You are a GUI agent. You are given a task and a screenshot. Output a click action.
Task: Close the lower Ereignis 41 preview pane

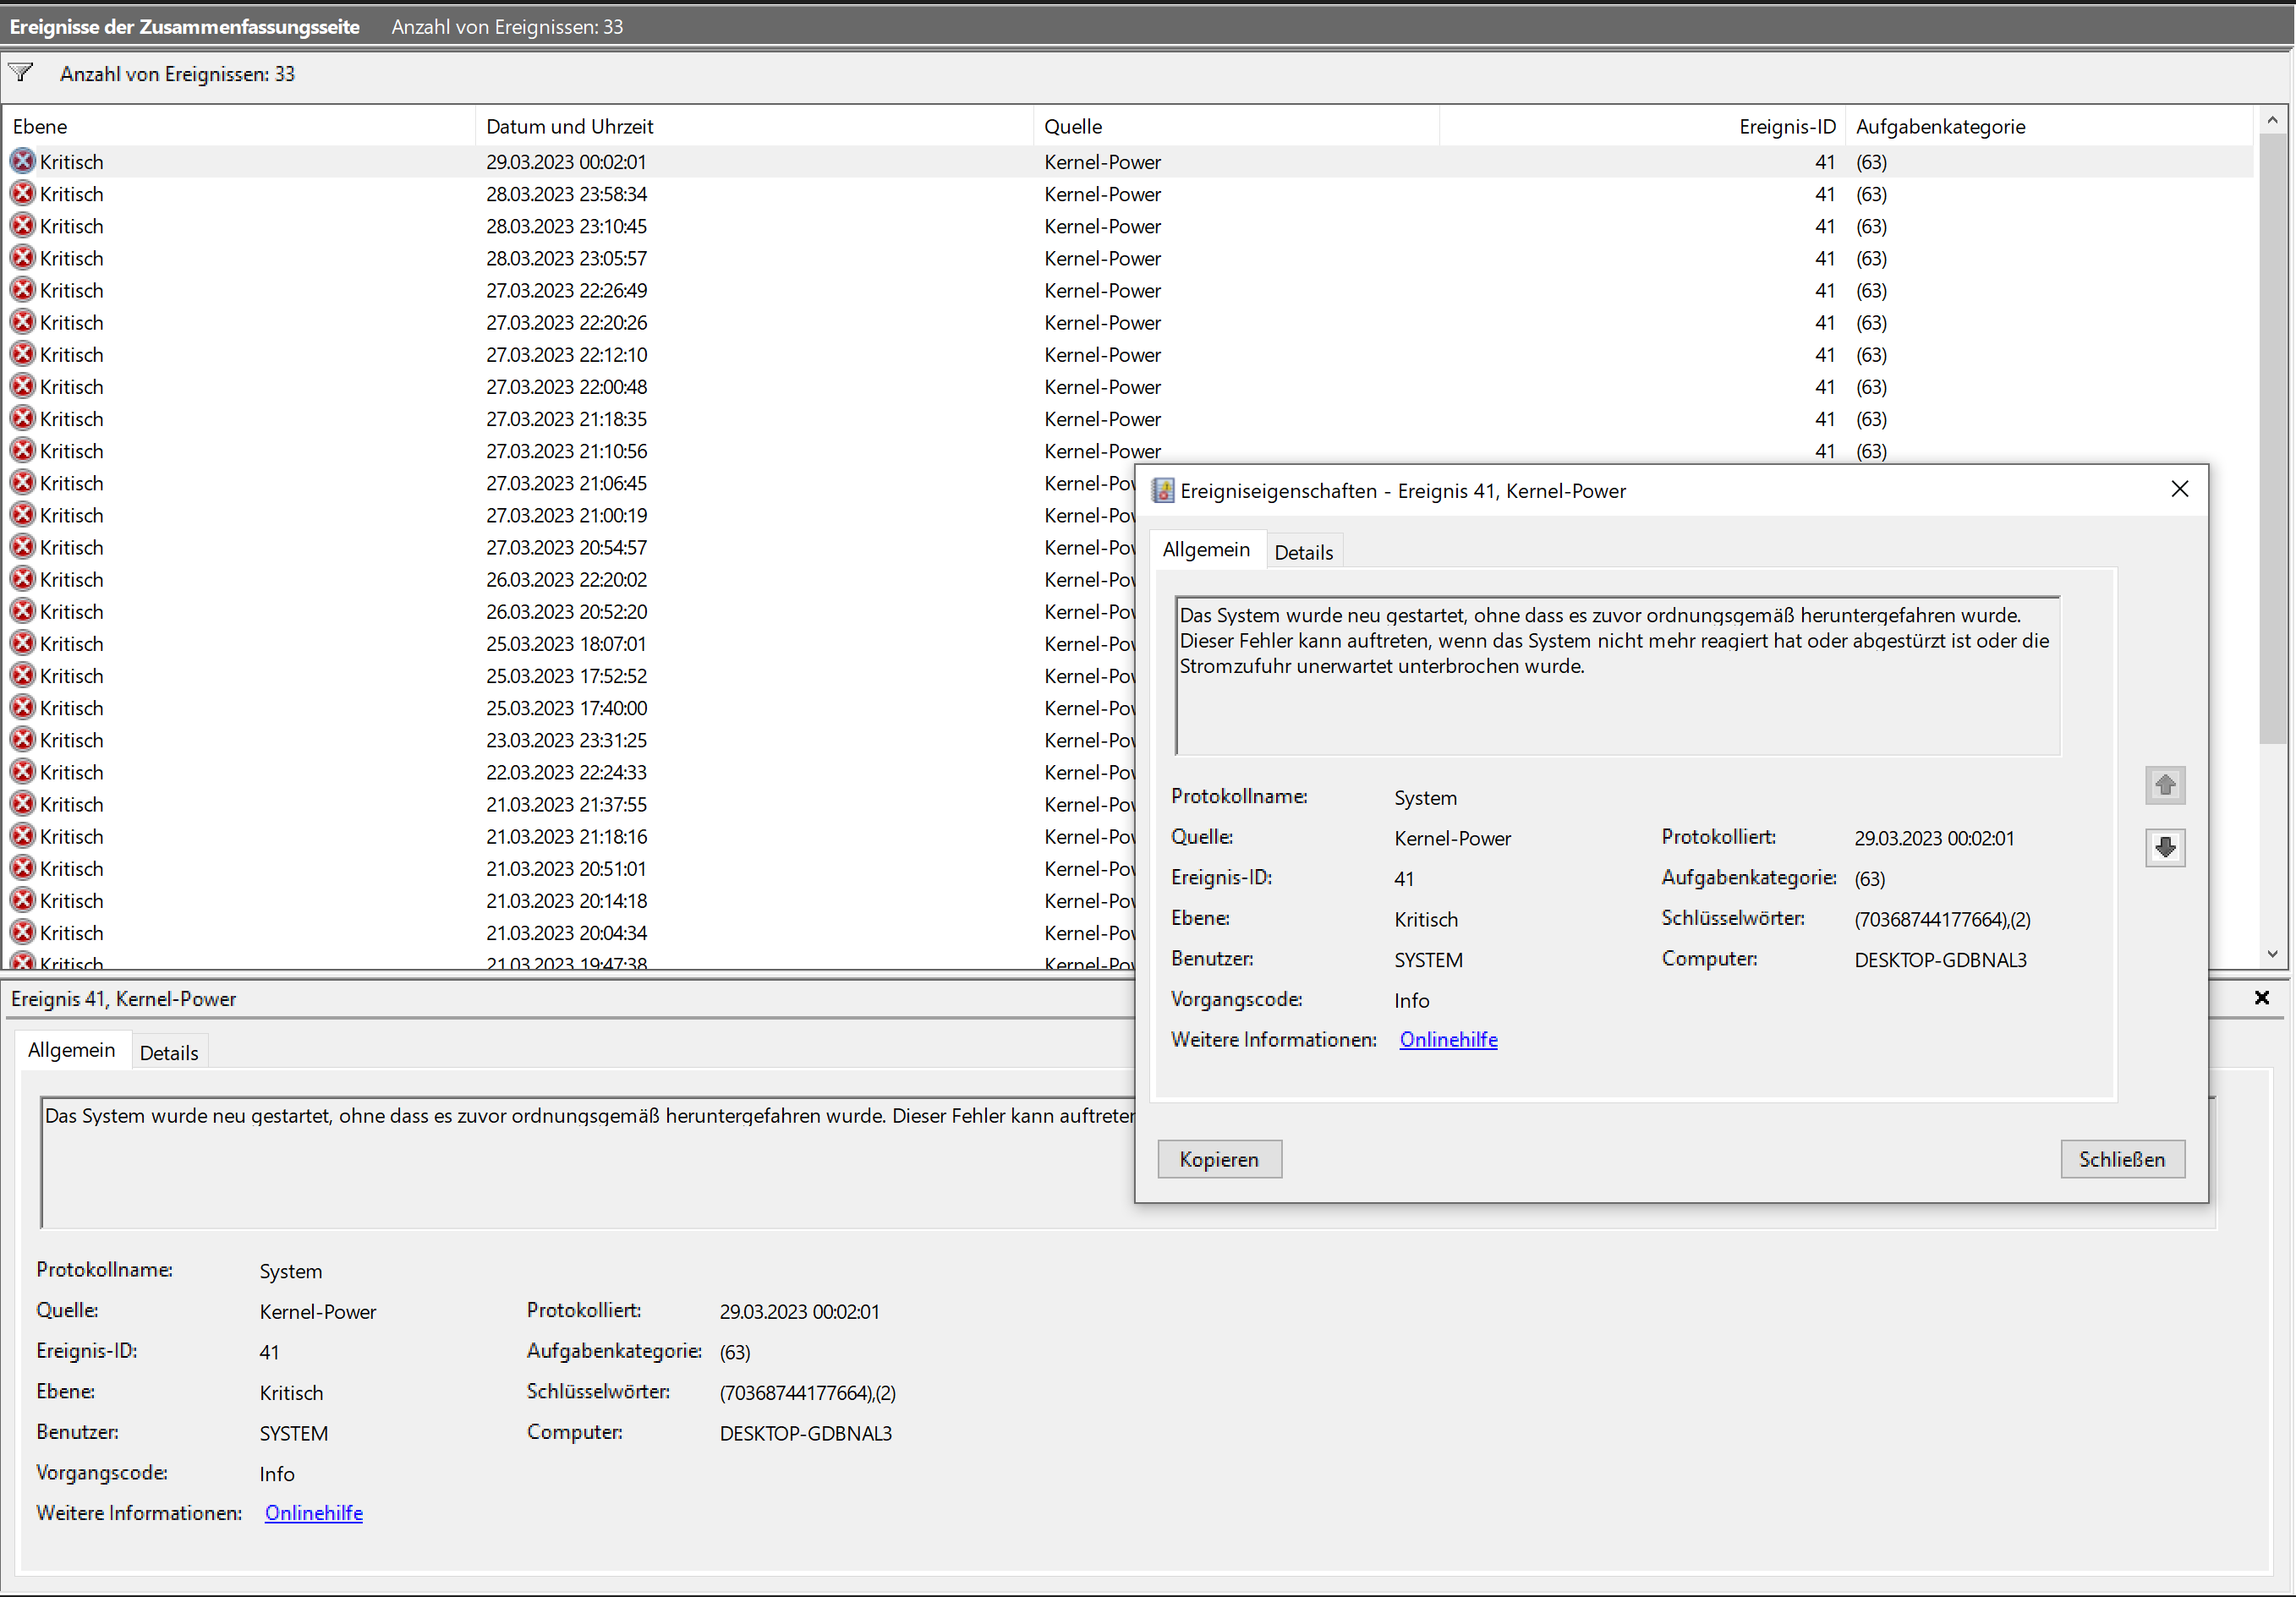(x=2261, y=997)
